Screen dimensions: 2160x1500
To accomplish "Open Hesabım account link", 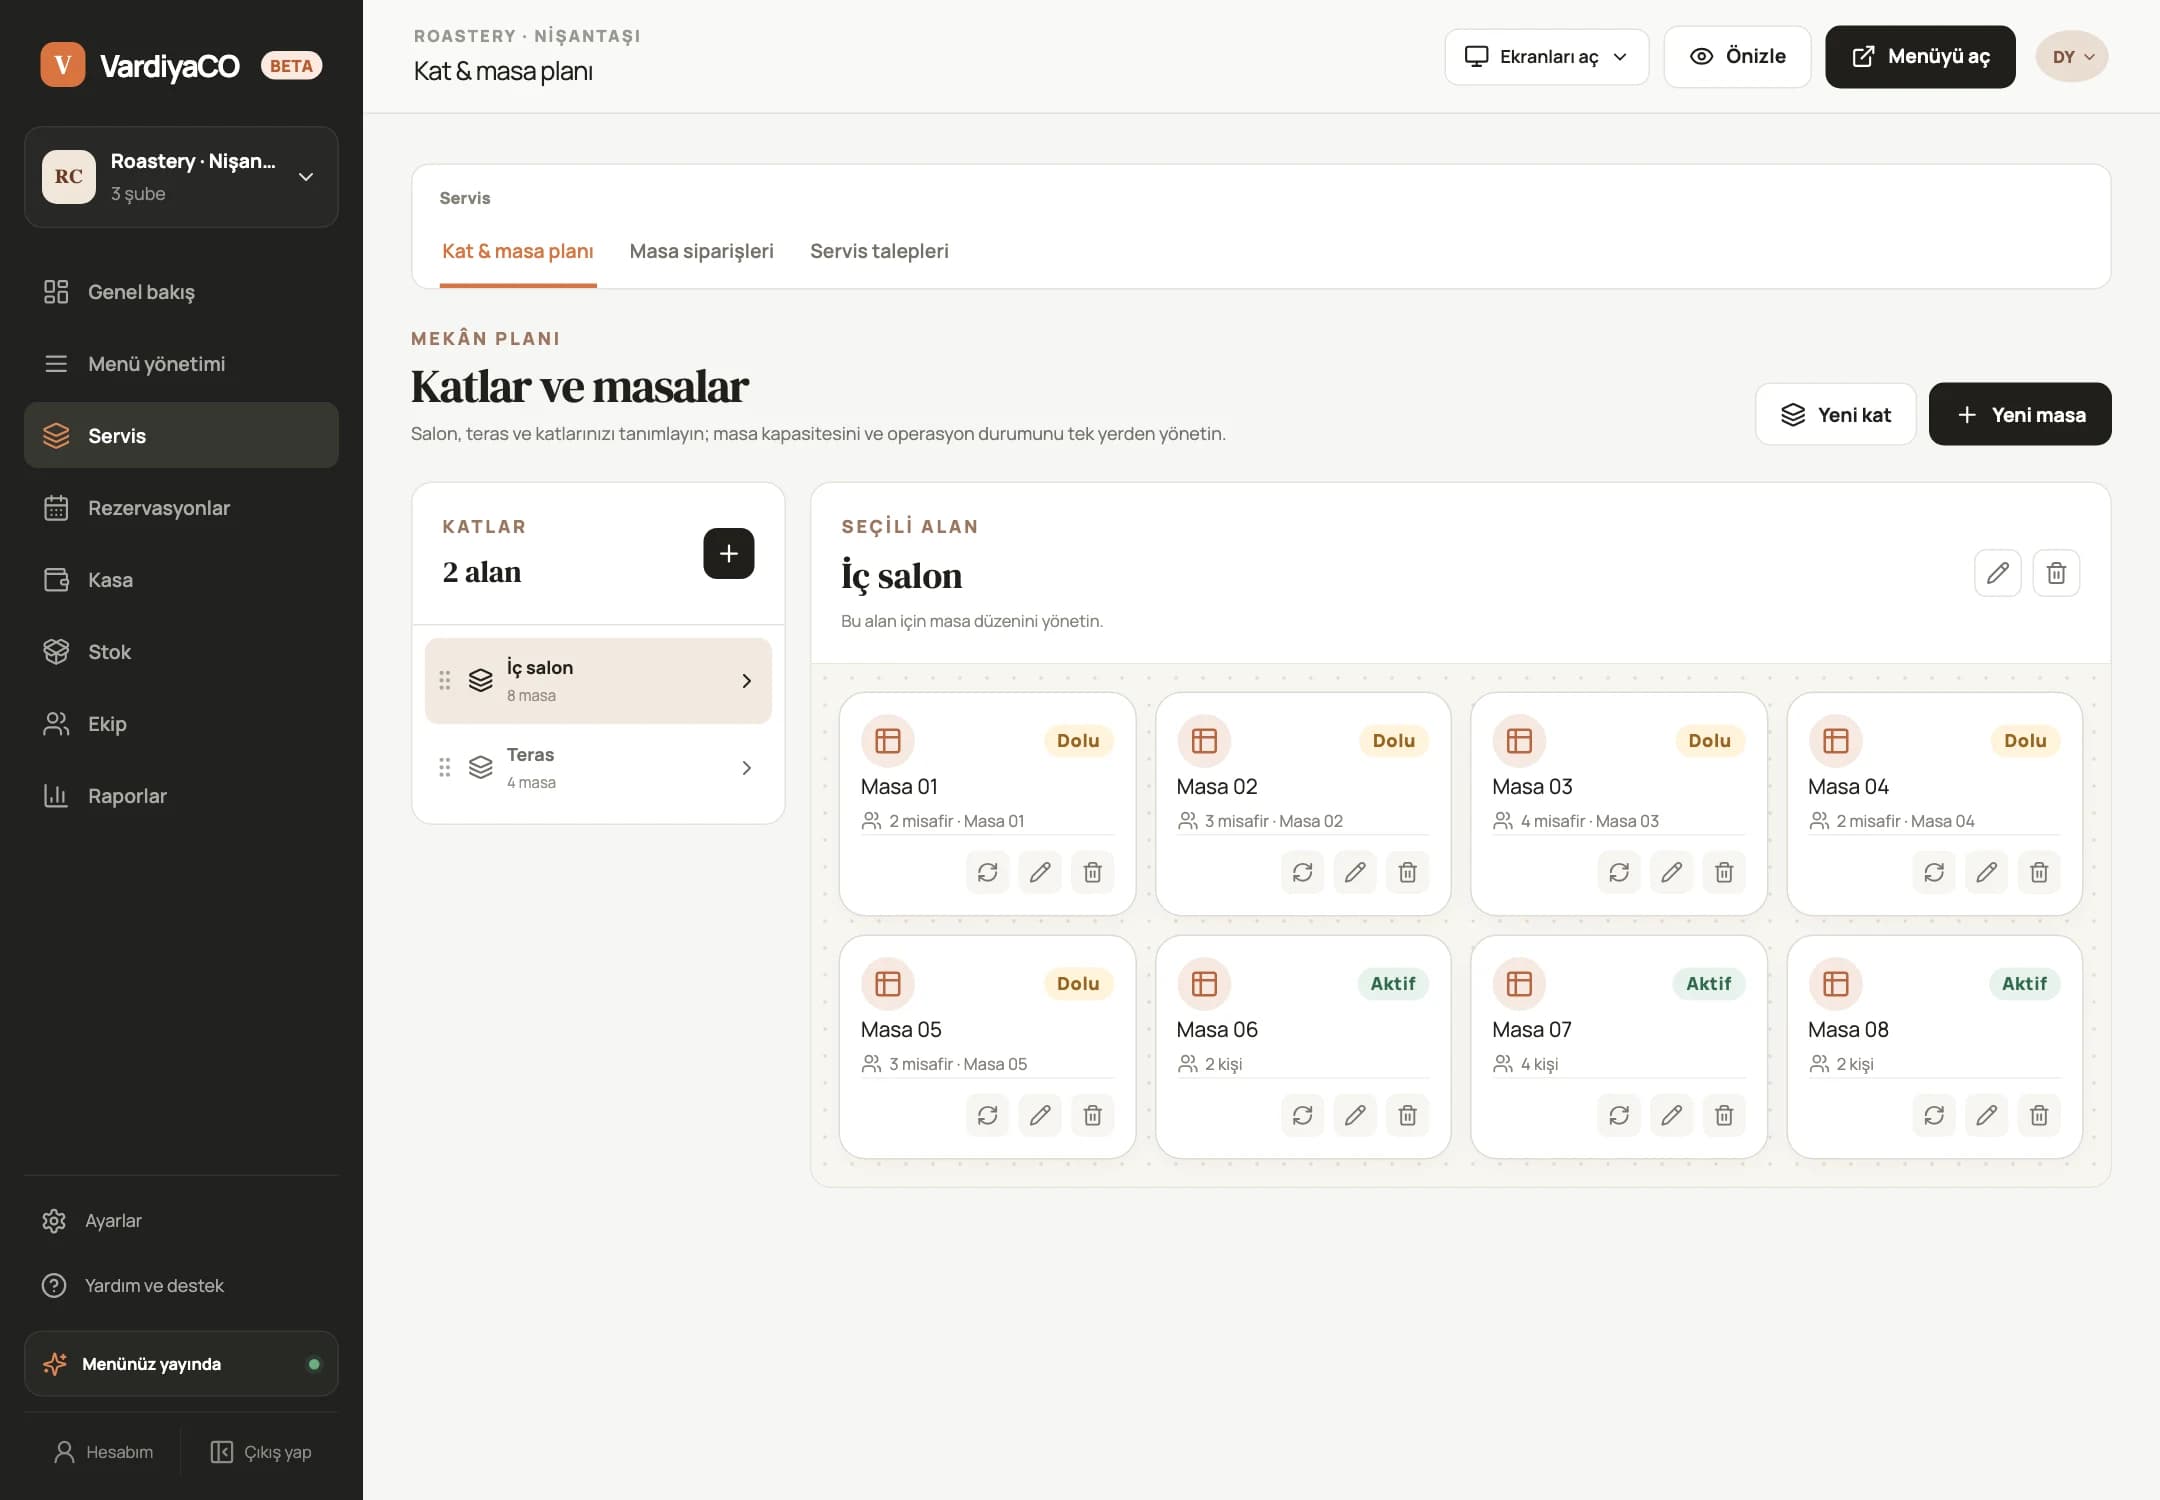I will (x=104, y=1452).
